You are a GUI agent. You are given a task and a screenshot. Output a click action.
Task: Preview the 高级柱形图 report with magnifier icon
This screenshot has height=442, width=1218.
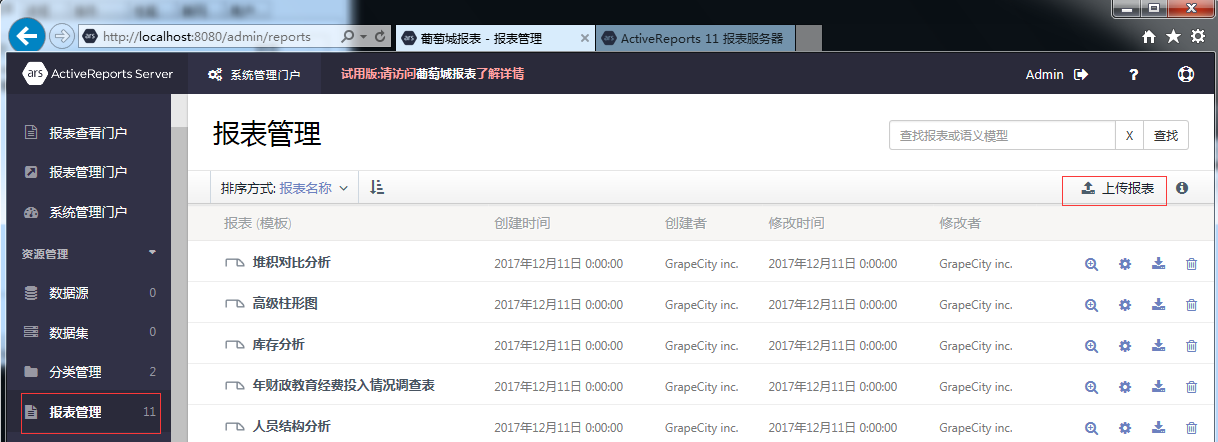pyautogui.click(x=1091, y=304)
